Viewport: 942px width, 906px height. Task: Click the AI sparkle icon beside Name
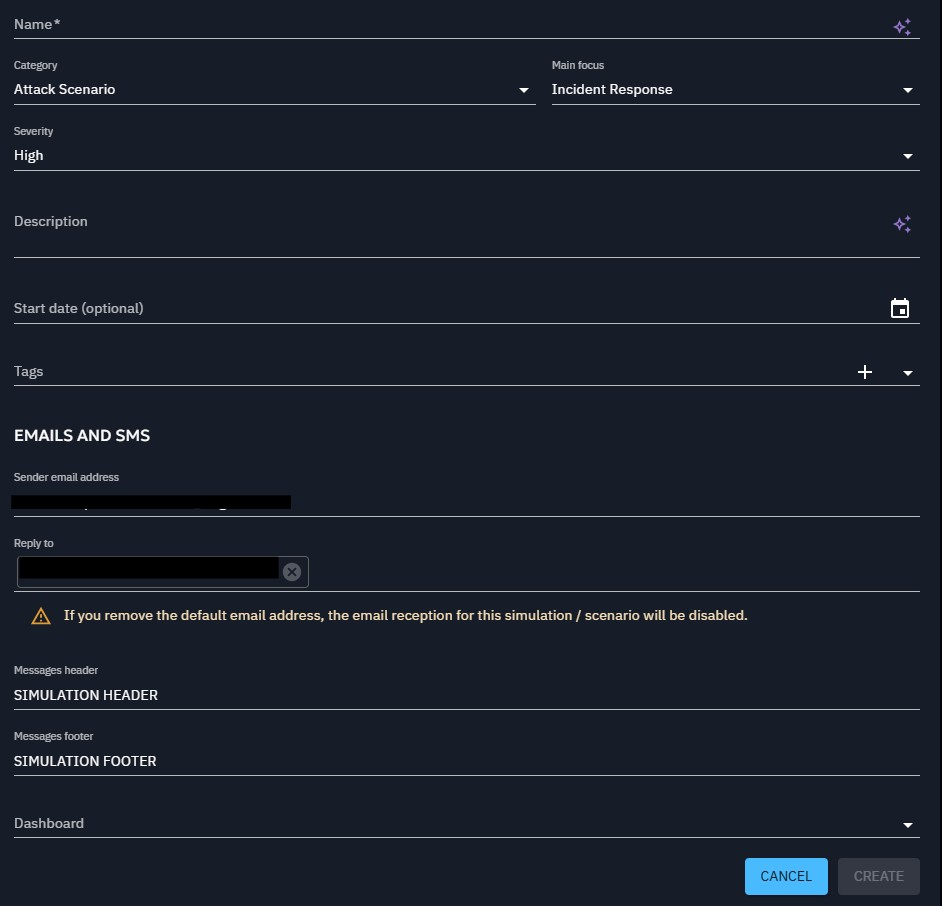click(x=901, y=27)
